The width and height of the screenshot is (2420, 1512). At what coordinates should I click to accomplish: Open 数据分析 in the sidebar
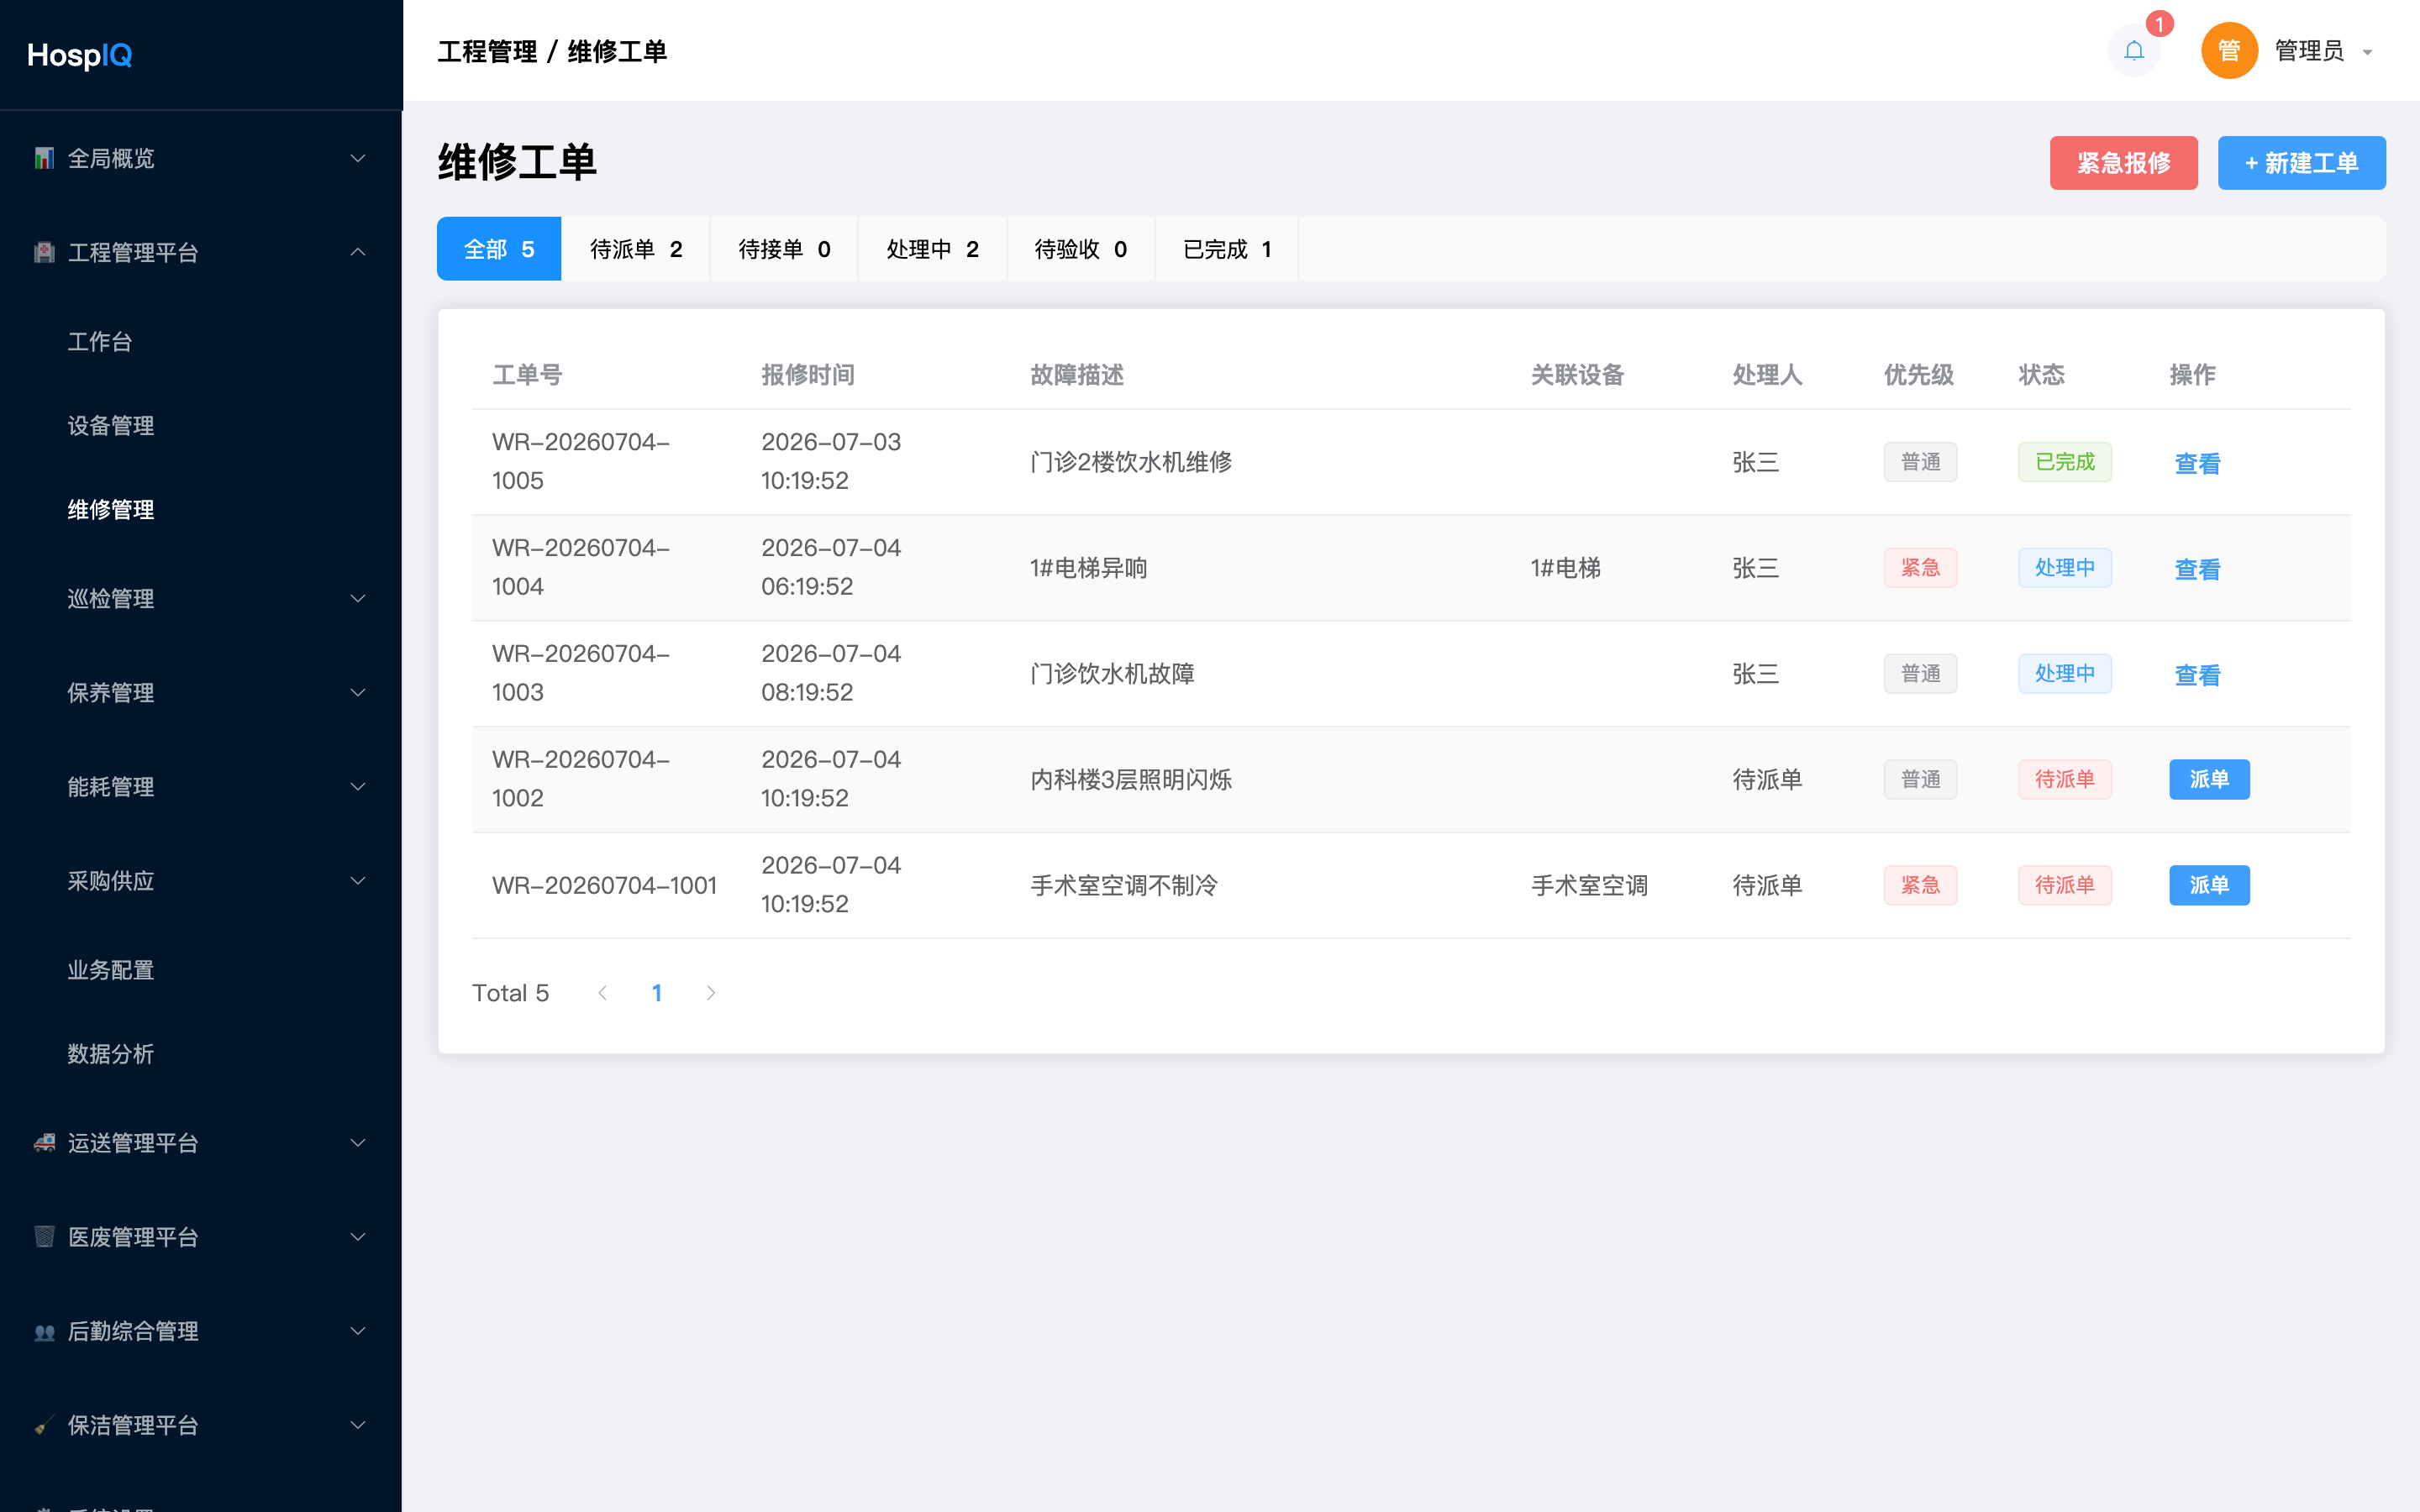coord(201,1054)
